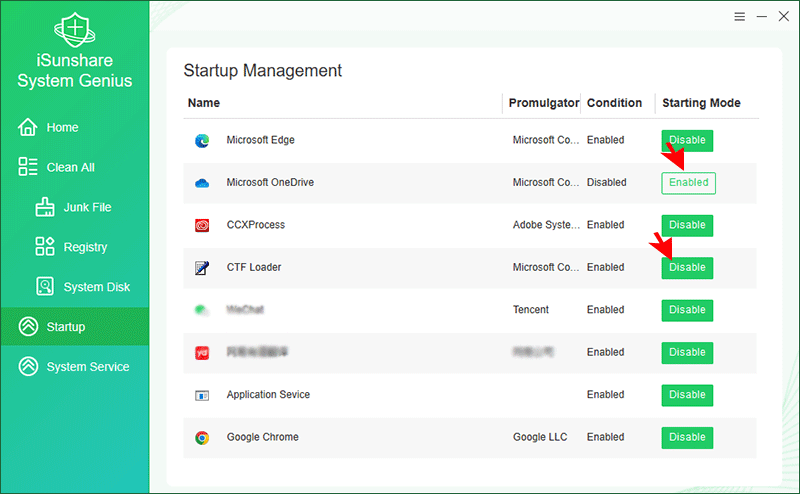Sort the list by Name column header

204,103
